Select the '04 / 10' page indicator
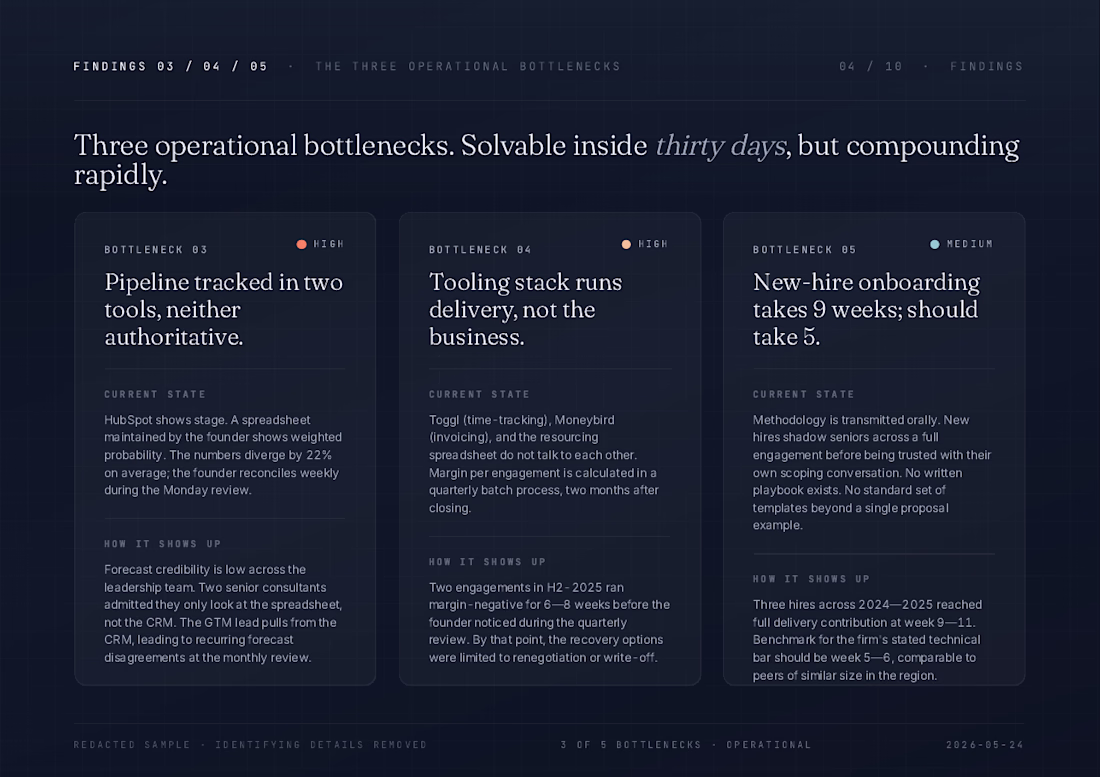 click(x=871, y=67)
